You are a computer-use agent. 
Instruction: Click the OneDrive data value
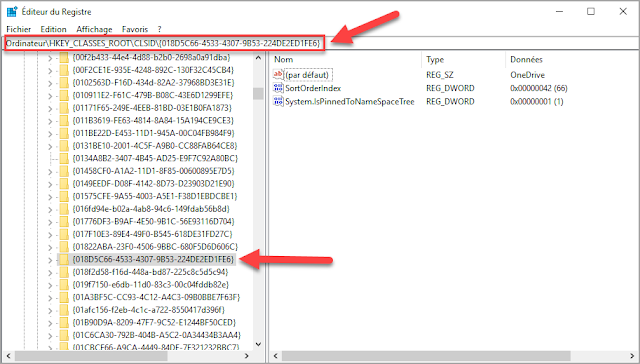527,75
